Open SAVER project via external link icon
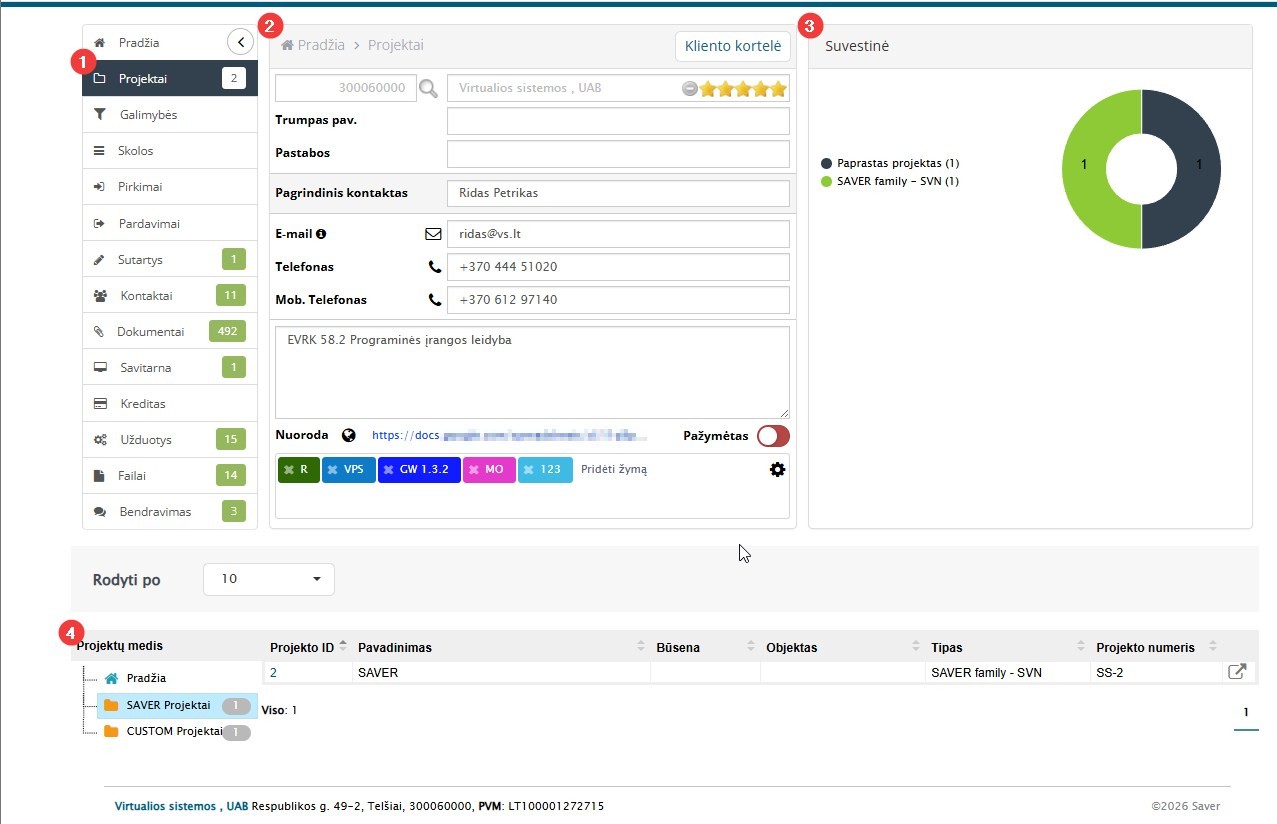1277x824 pixels. pyautogui.click(x=1236, y=672)
